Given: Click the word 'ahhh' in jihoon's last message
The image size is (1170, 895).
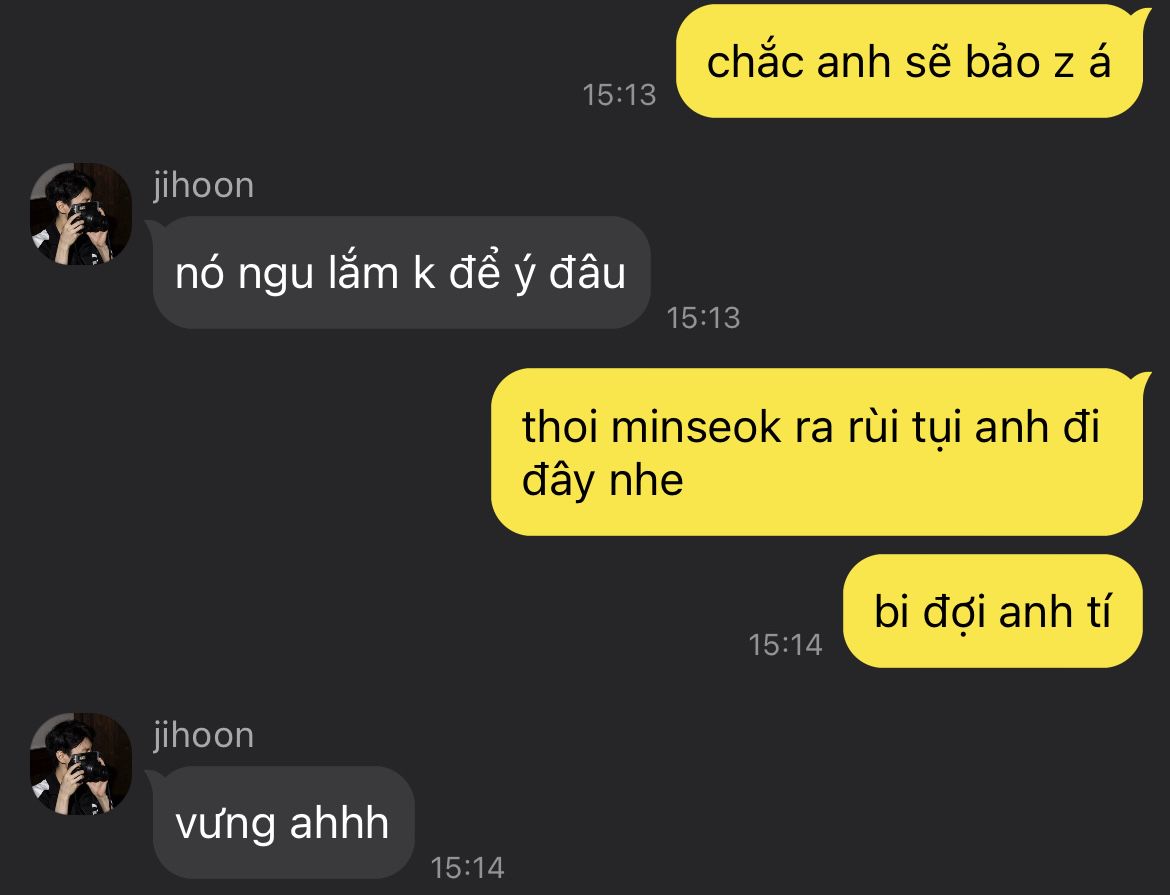Looking at the screenshot, I should point(340,823).
